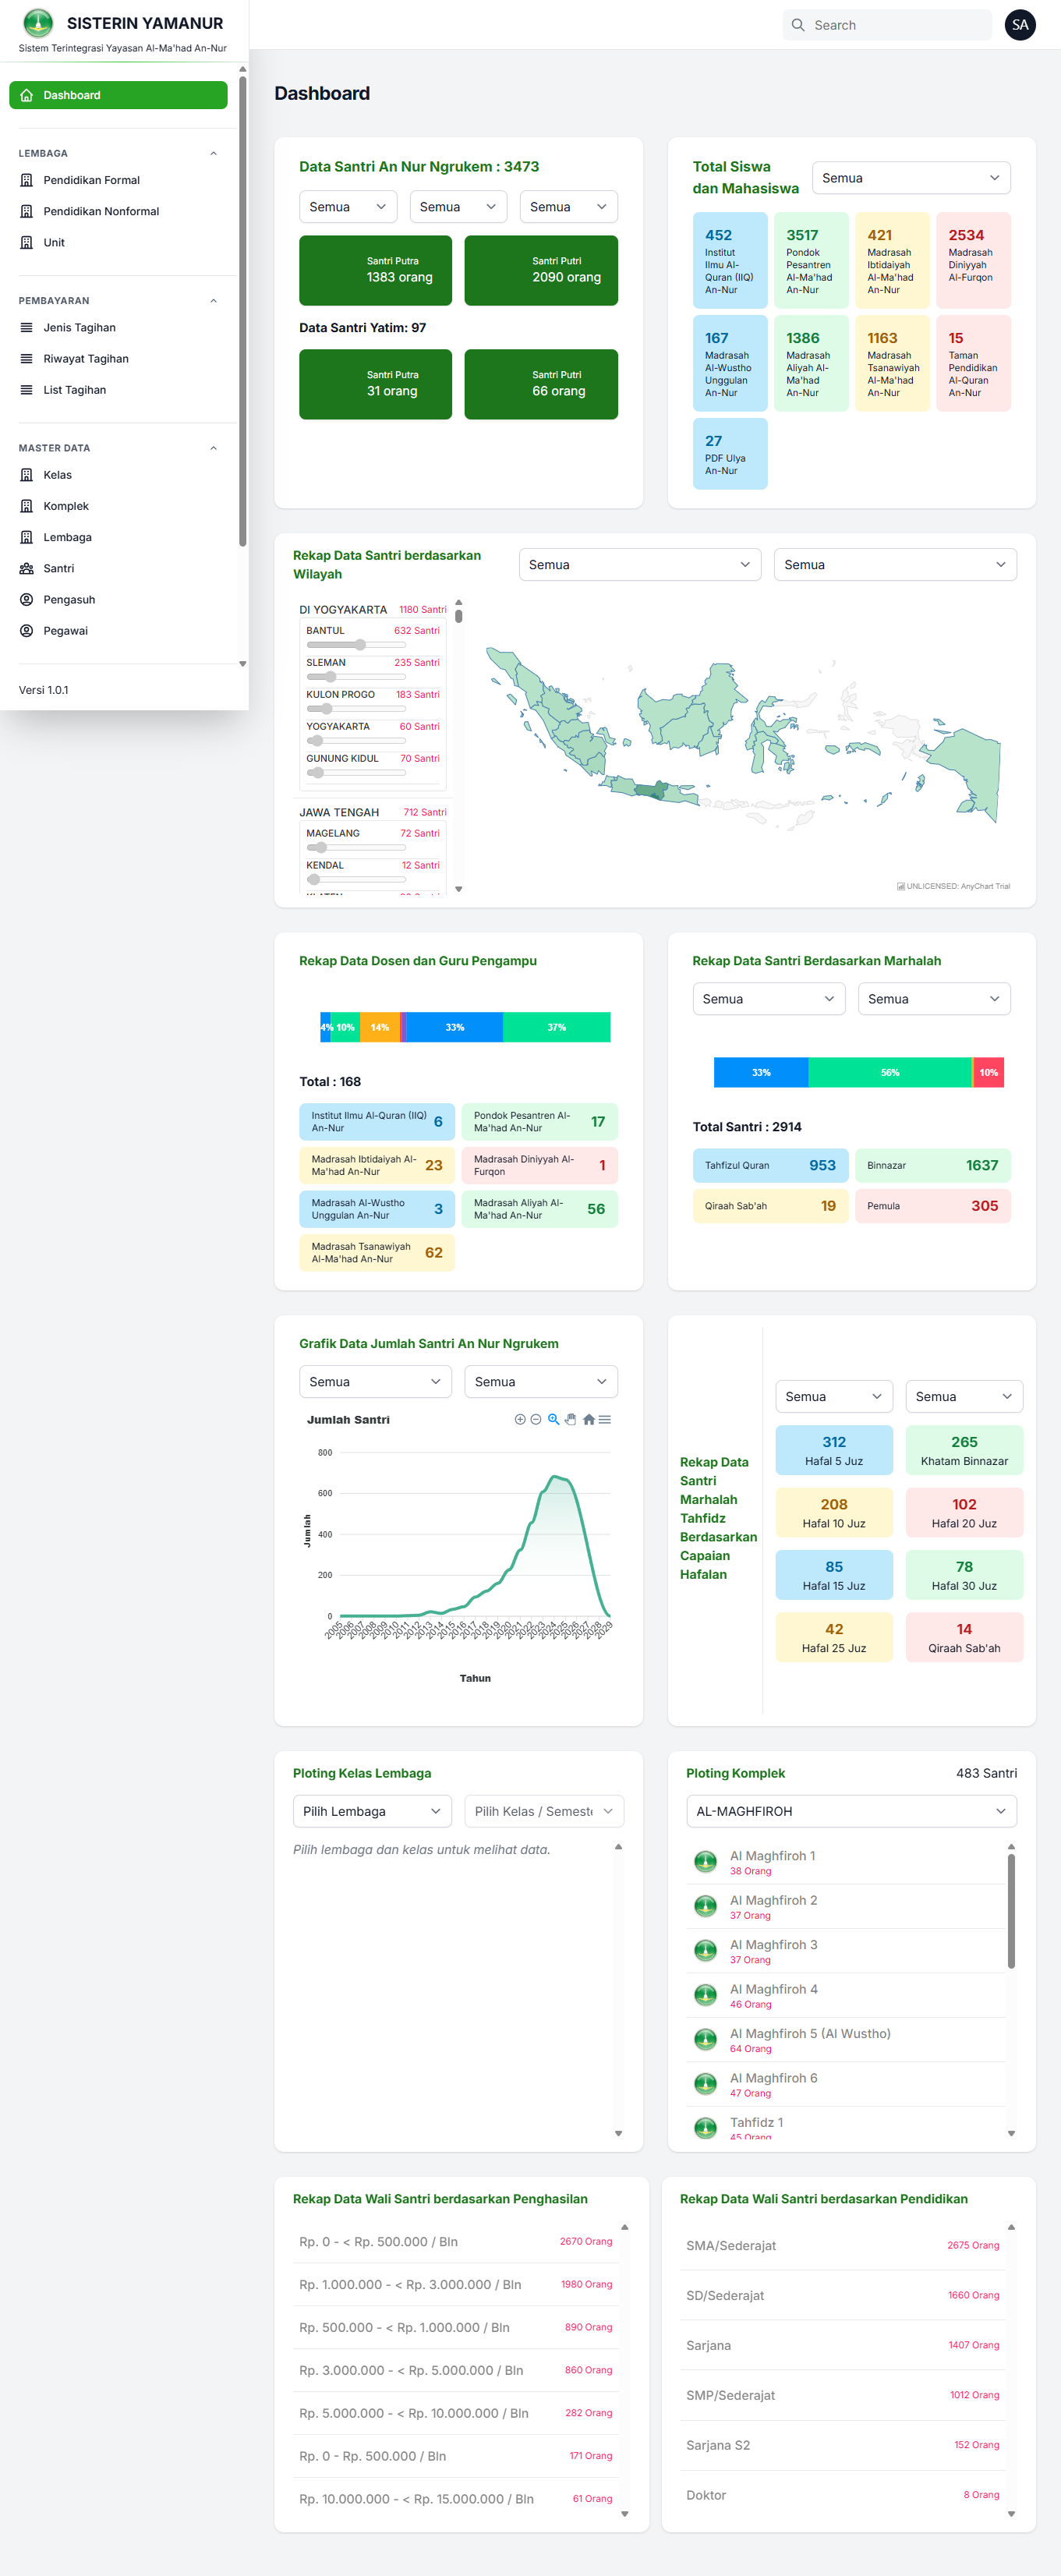Select the chart panning hand tool
Screen dimensions: 1061x2576
click(x=571, y=1419)
